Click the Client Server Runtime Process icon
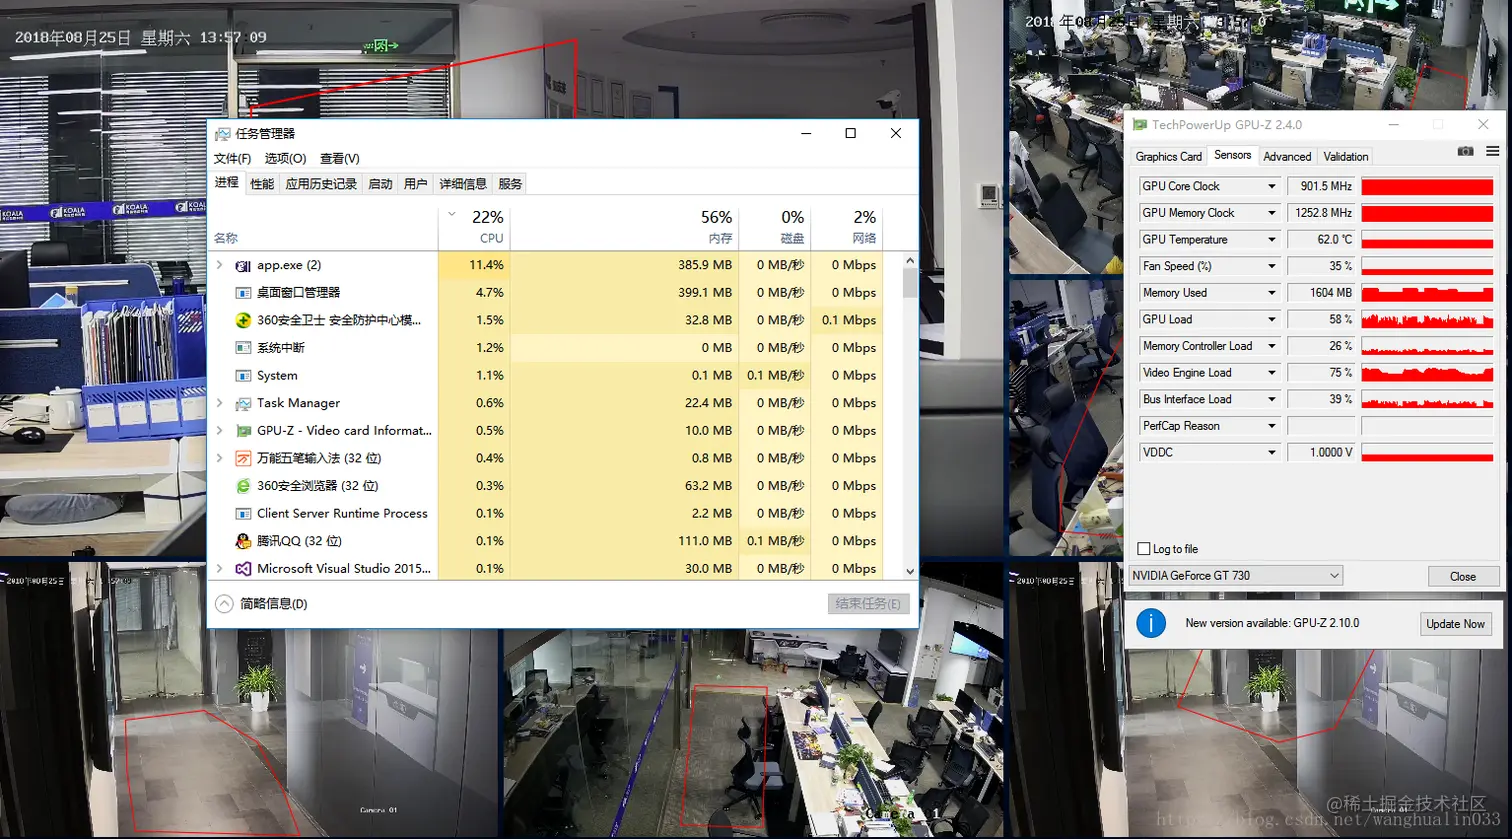Viewport: 1512px width, 839px height. 242,513
